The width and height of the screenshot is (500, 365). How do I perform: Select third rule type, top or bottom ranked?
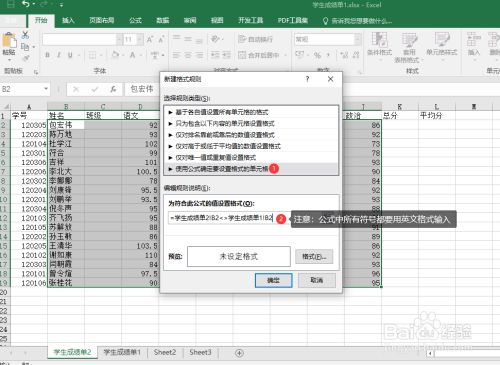[x=251, y=135]
